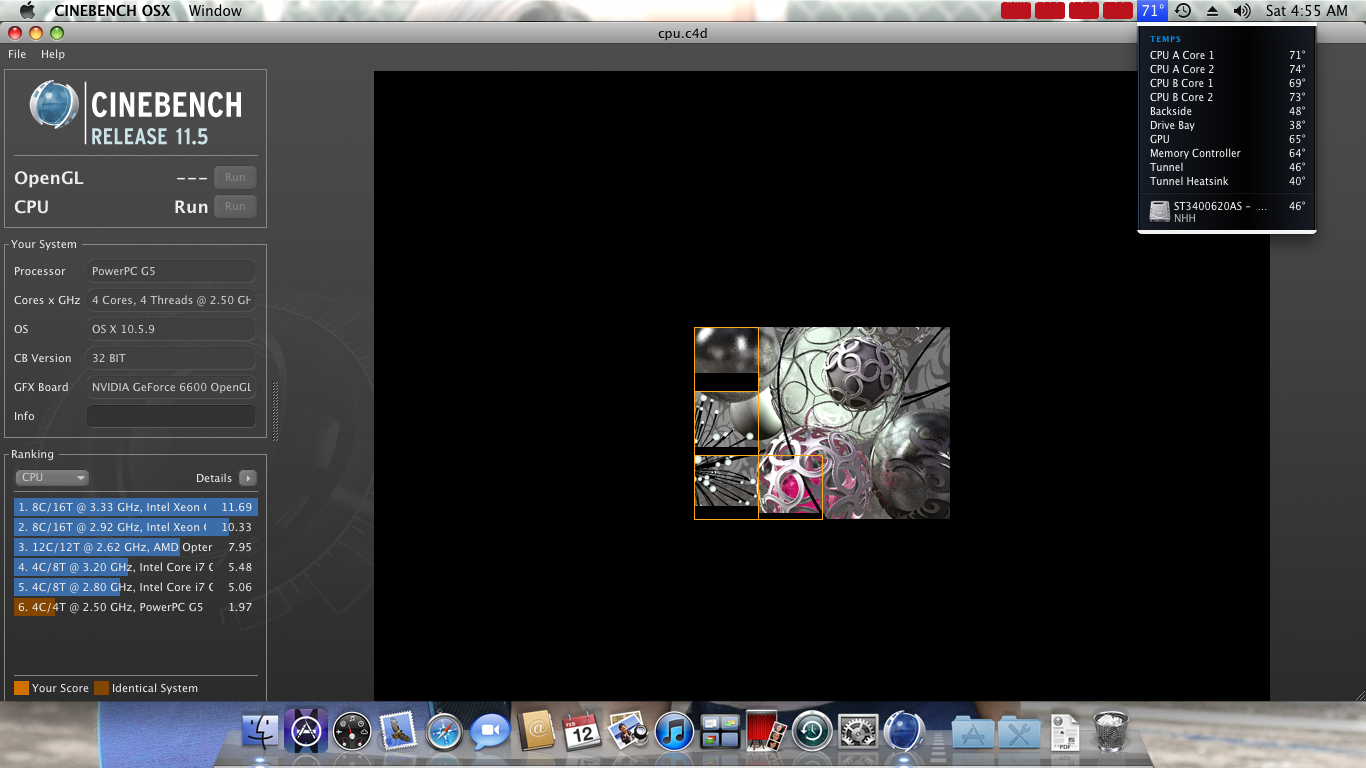
Task: Click the Cinebench dock icon
Action: tap(904, 731)
